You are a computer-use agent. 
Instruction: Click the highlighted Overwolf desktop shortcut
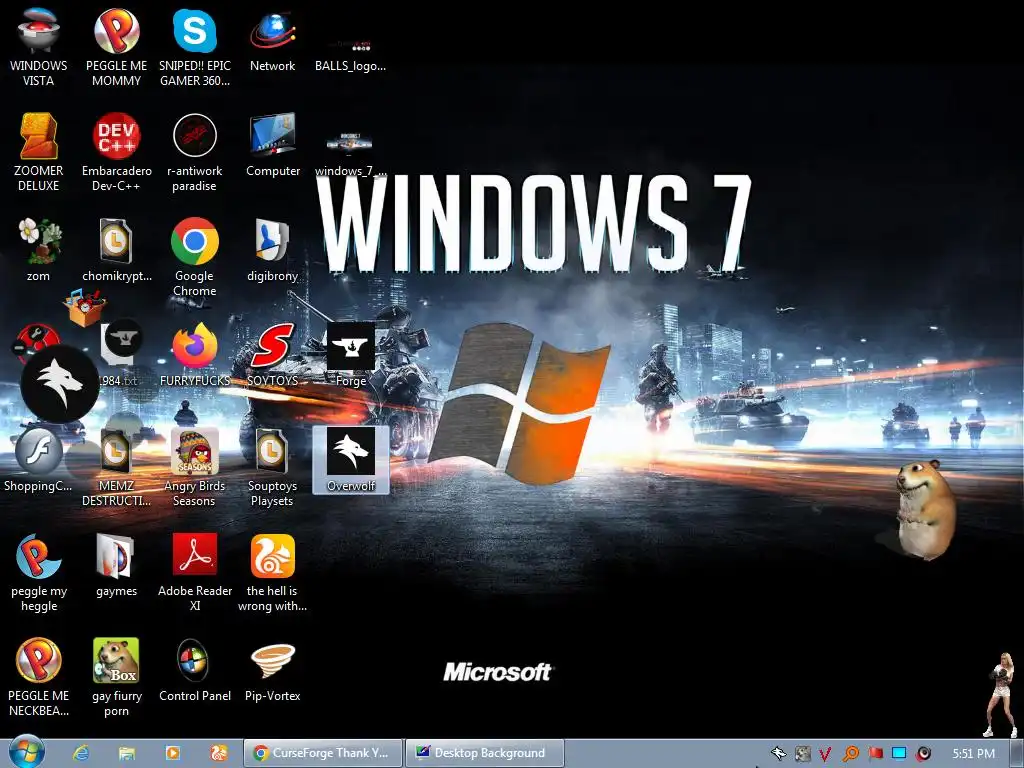(351, 460)
